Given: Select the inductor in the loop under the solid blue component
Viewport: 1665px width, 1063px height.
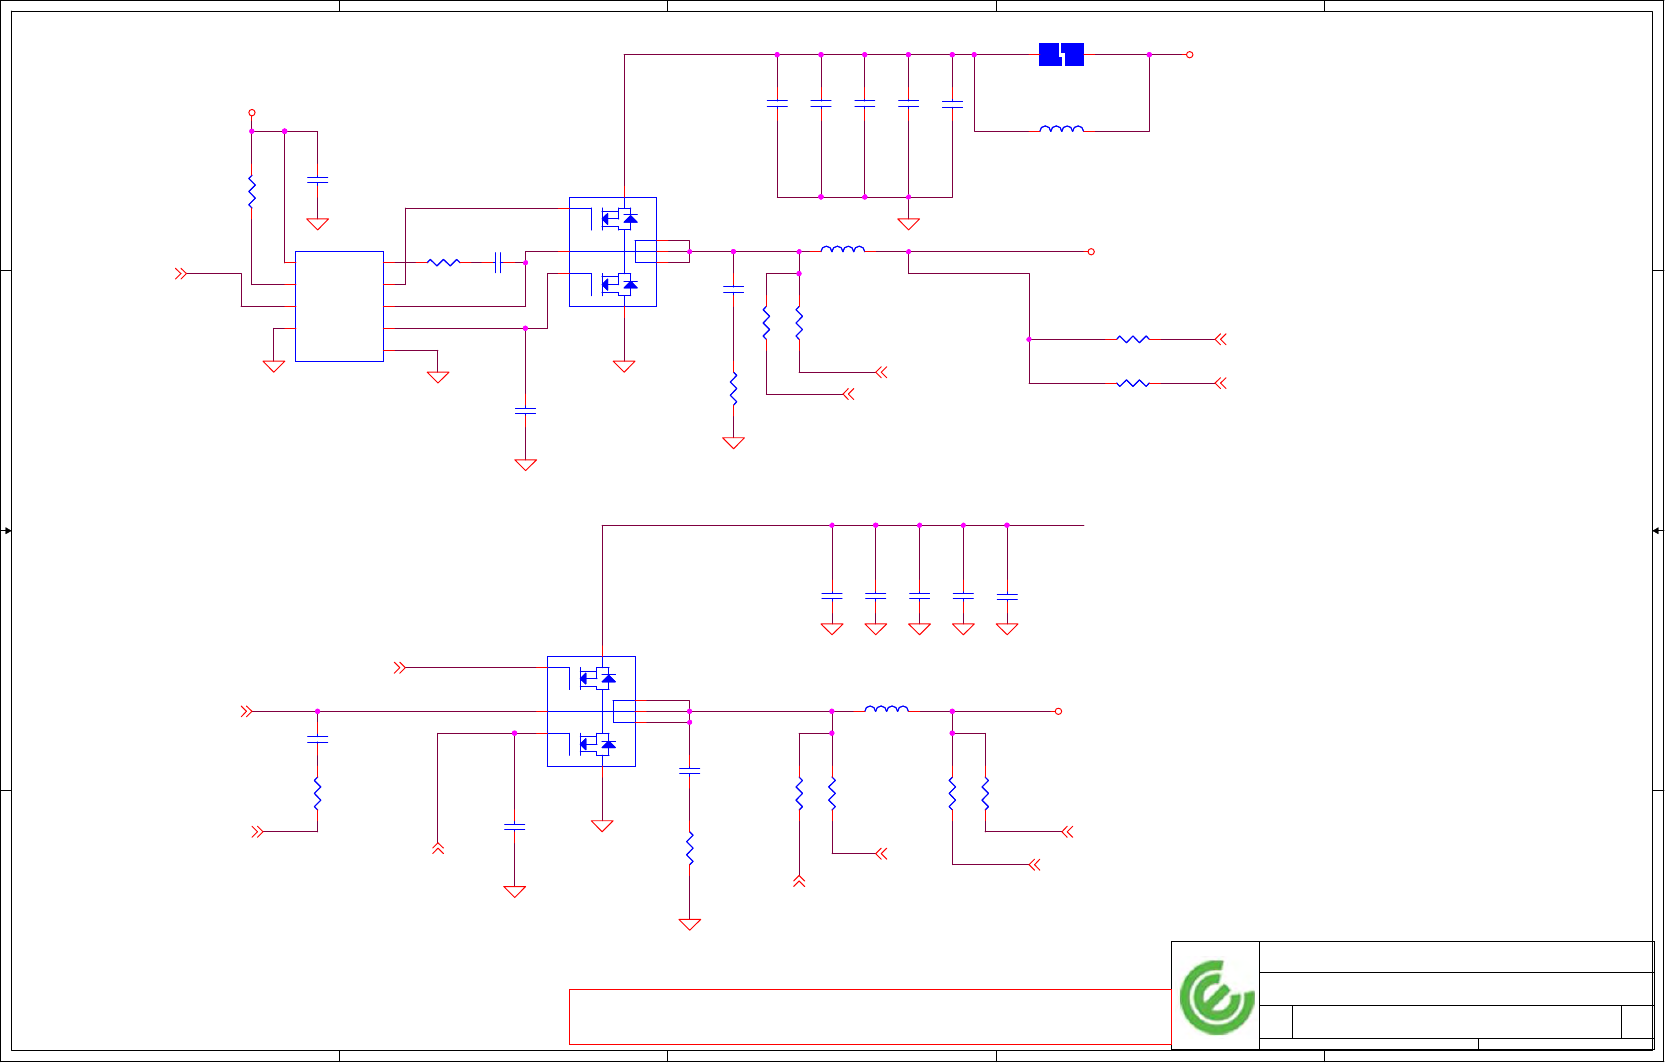Looking at the screenshot, I should 1061,128.
